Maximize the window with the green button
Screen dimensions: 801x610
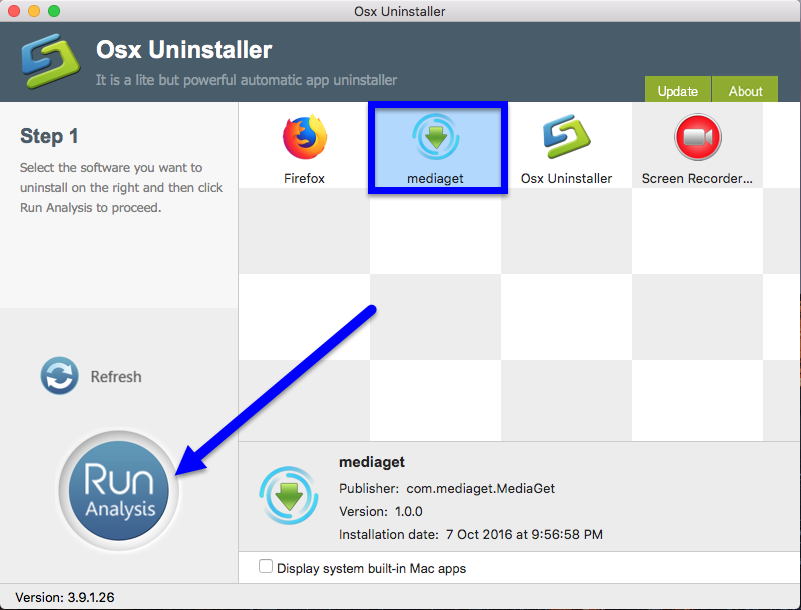coord(54,11)
